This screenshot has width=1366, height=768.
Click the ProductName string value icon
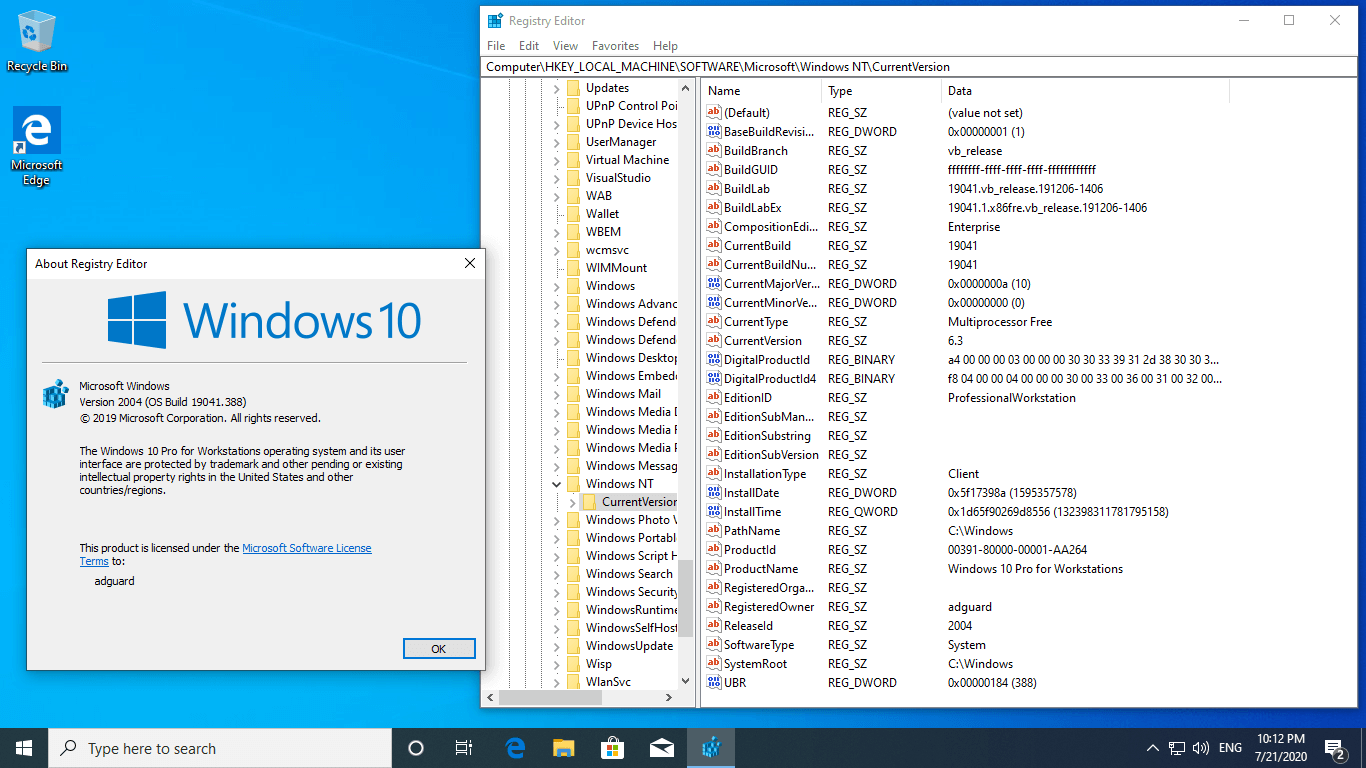[714, 569]
